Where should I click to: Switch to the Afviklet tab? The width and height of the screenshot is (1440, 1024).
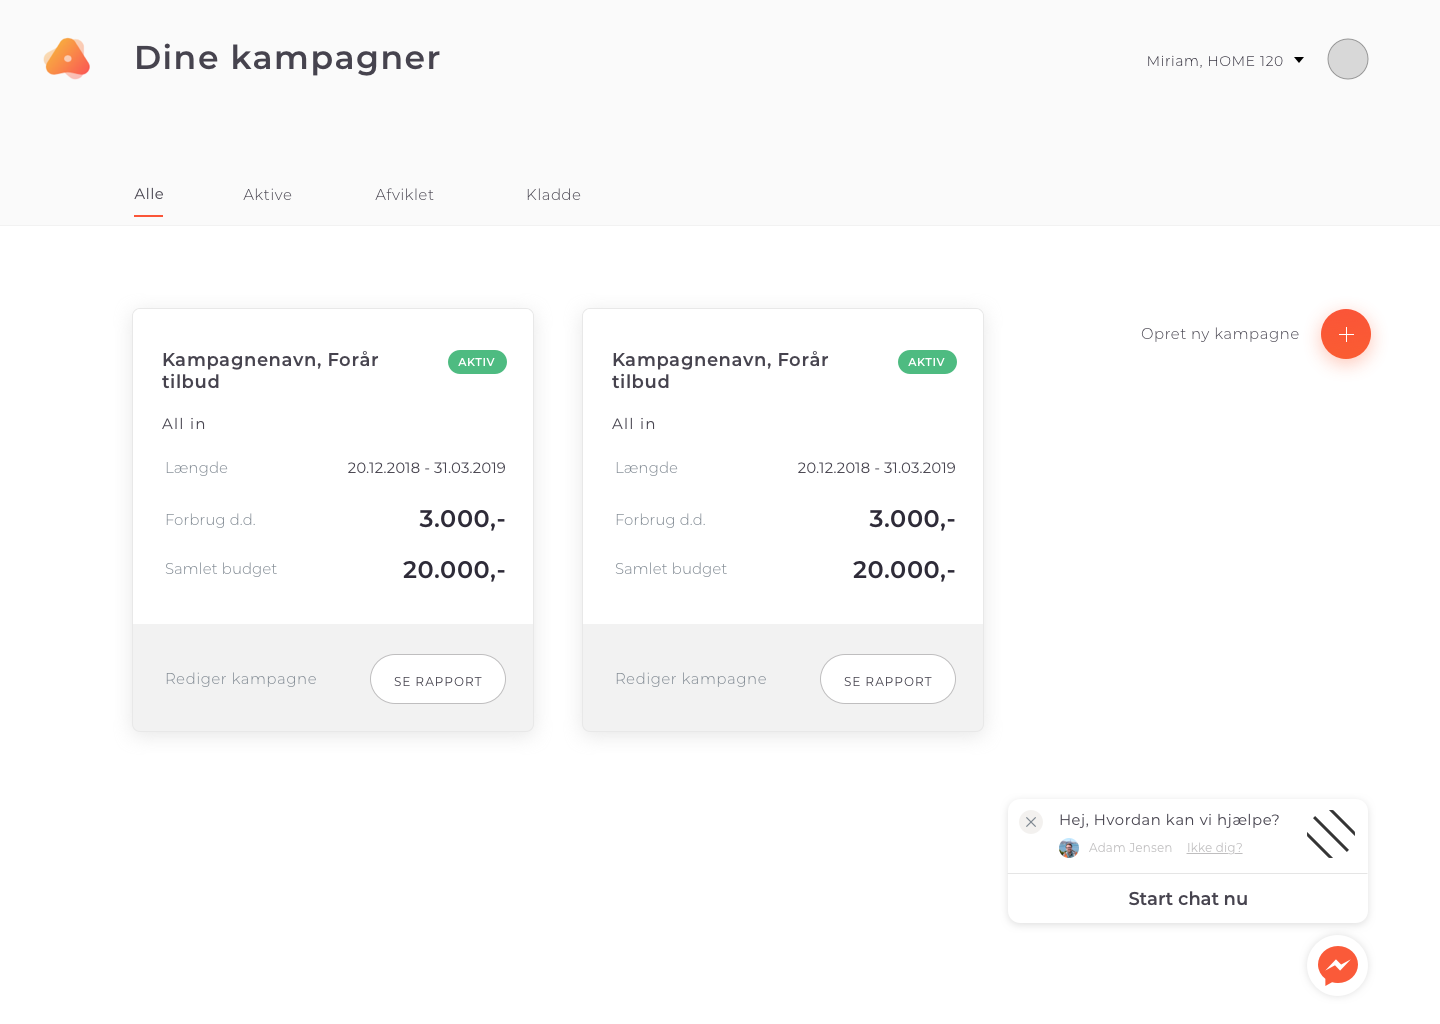coord(404,195)
